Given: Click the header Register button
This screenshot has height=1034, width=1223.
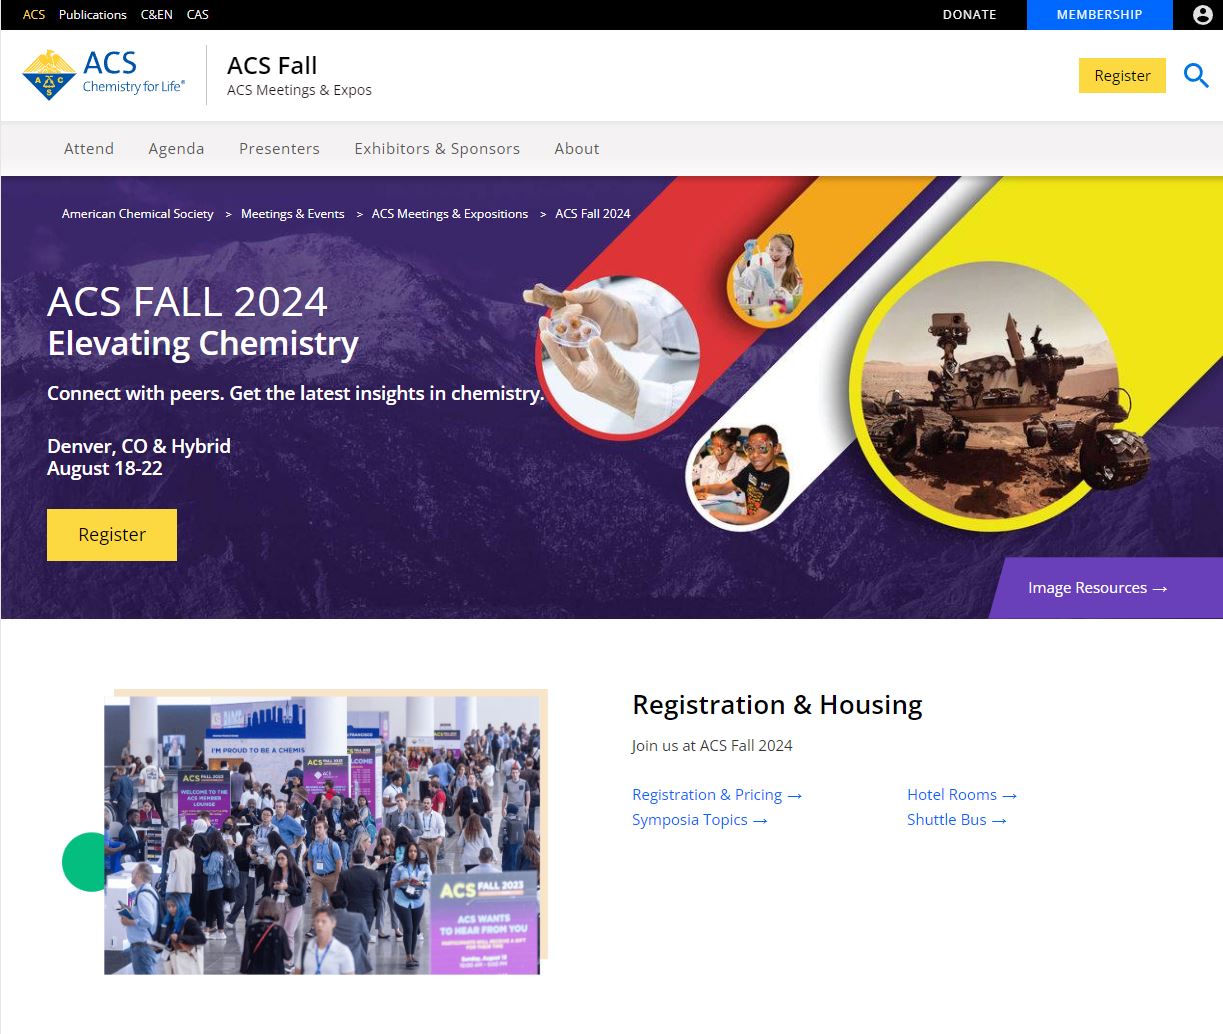Looking at the screenshot, I should point(1122,76).
